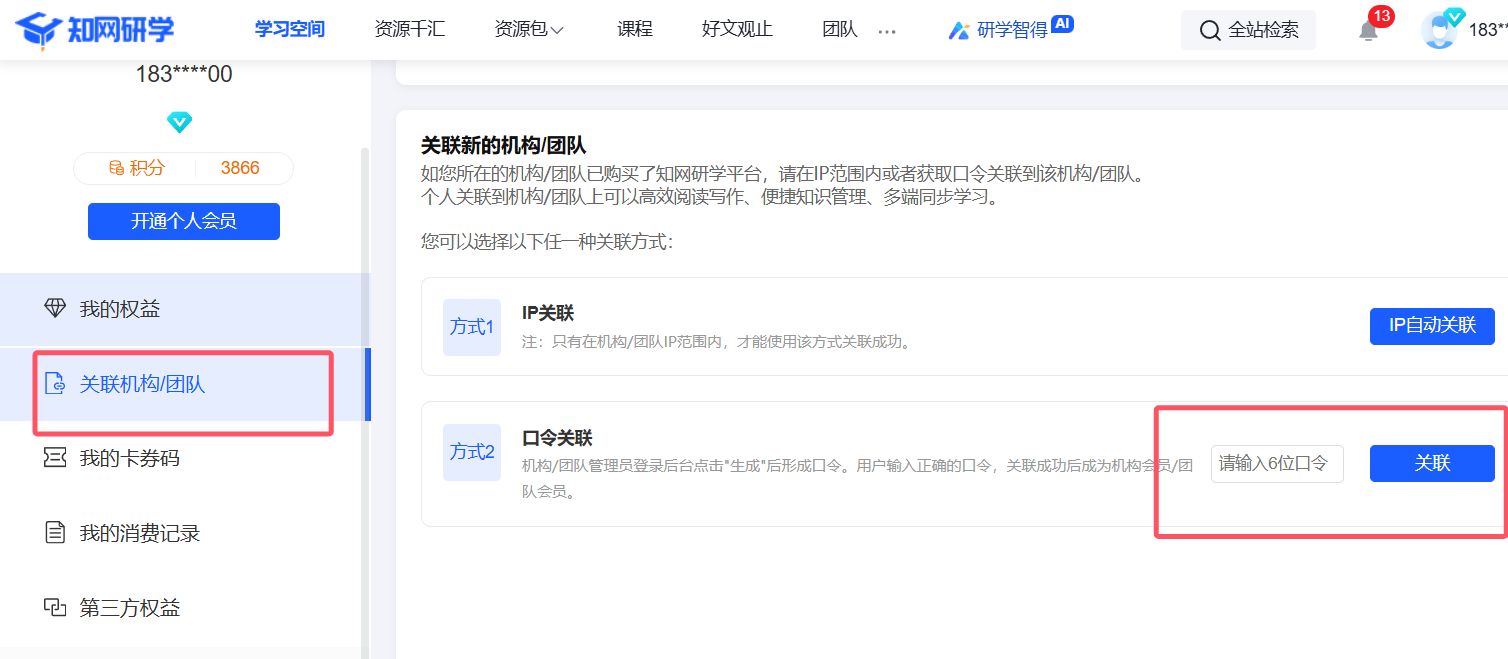Viewport: 1508px width, 659px height.
Task: Expand the more menu ellipsis
Action: pos(887,31)
